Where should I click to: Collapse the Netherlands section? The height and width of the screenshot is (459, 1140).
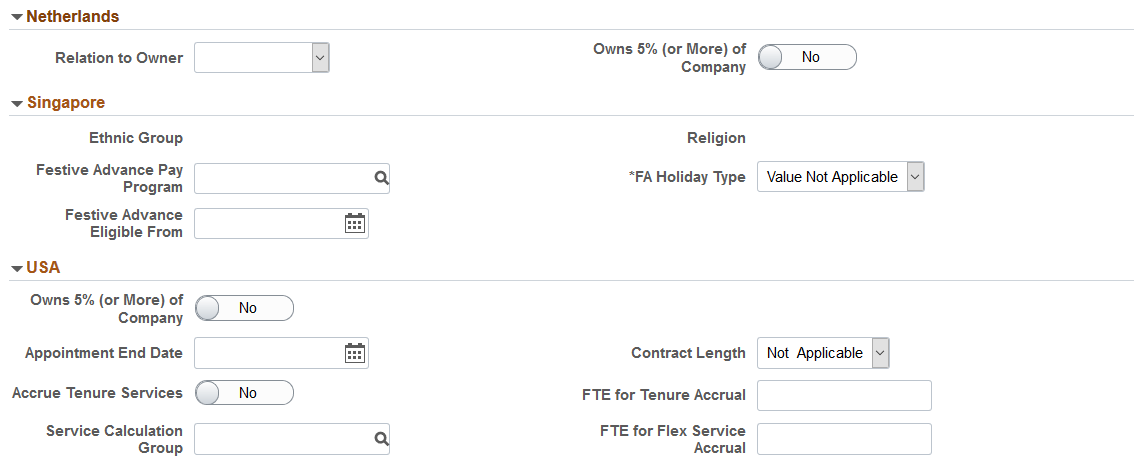pos(17,17)
